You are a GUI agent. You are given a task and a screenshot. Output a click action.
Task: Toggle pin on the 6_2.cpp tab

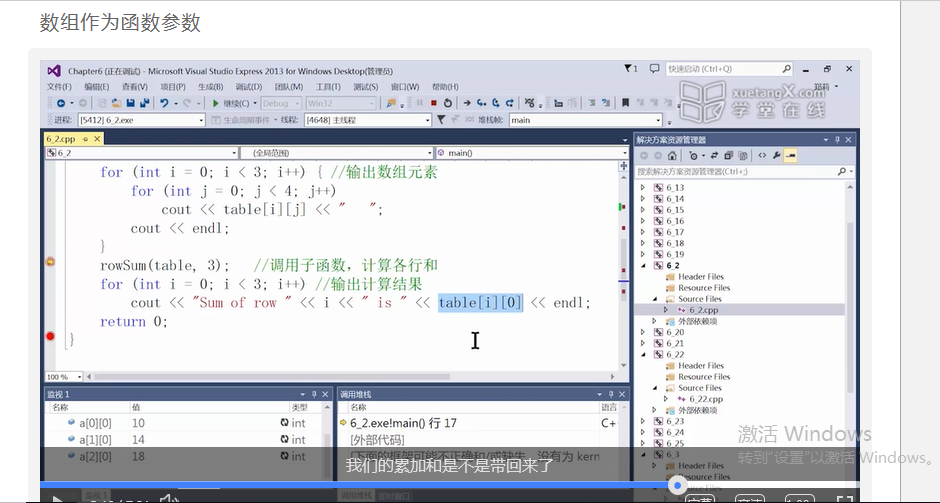pyautogui.click(x=85, y=139)
